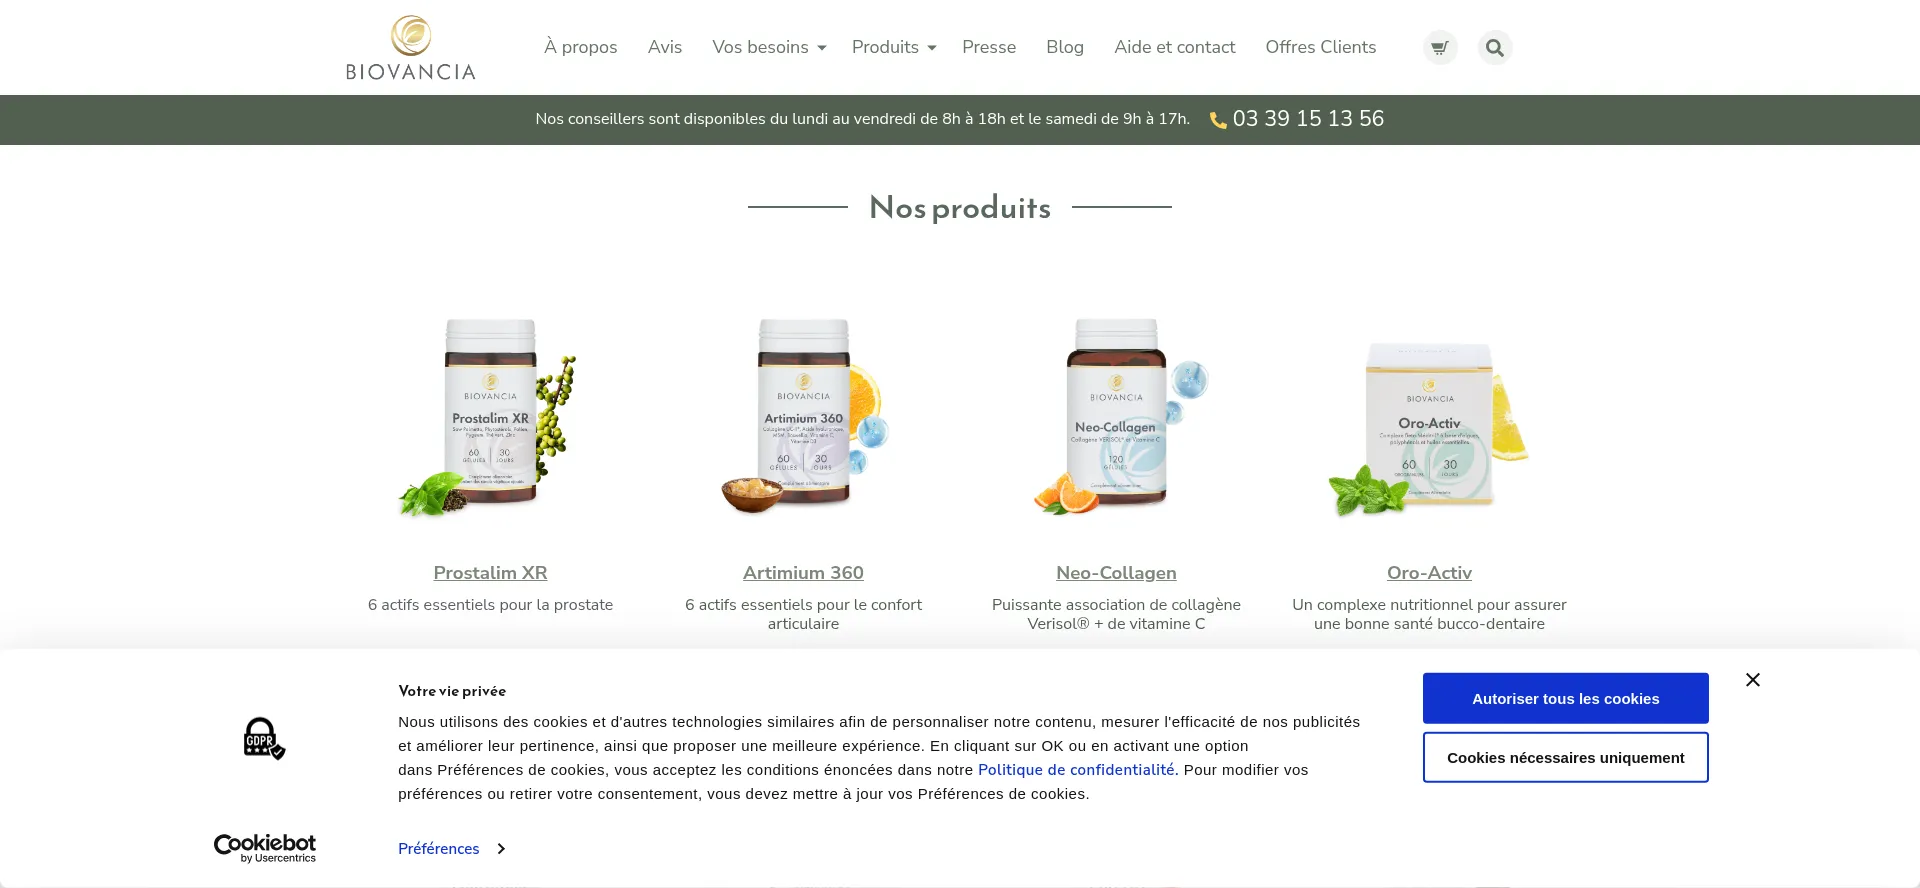Open the Prostalim XR product link

pyautogui.click(x=490, y=573)
